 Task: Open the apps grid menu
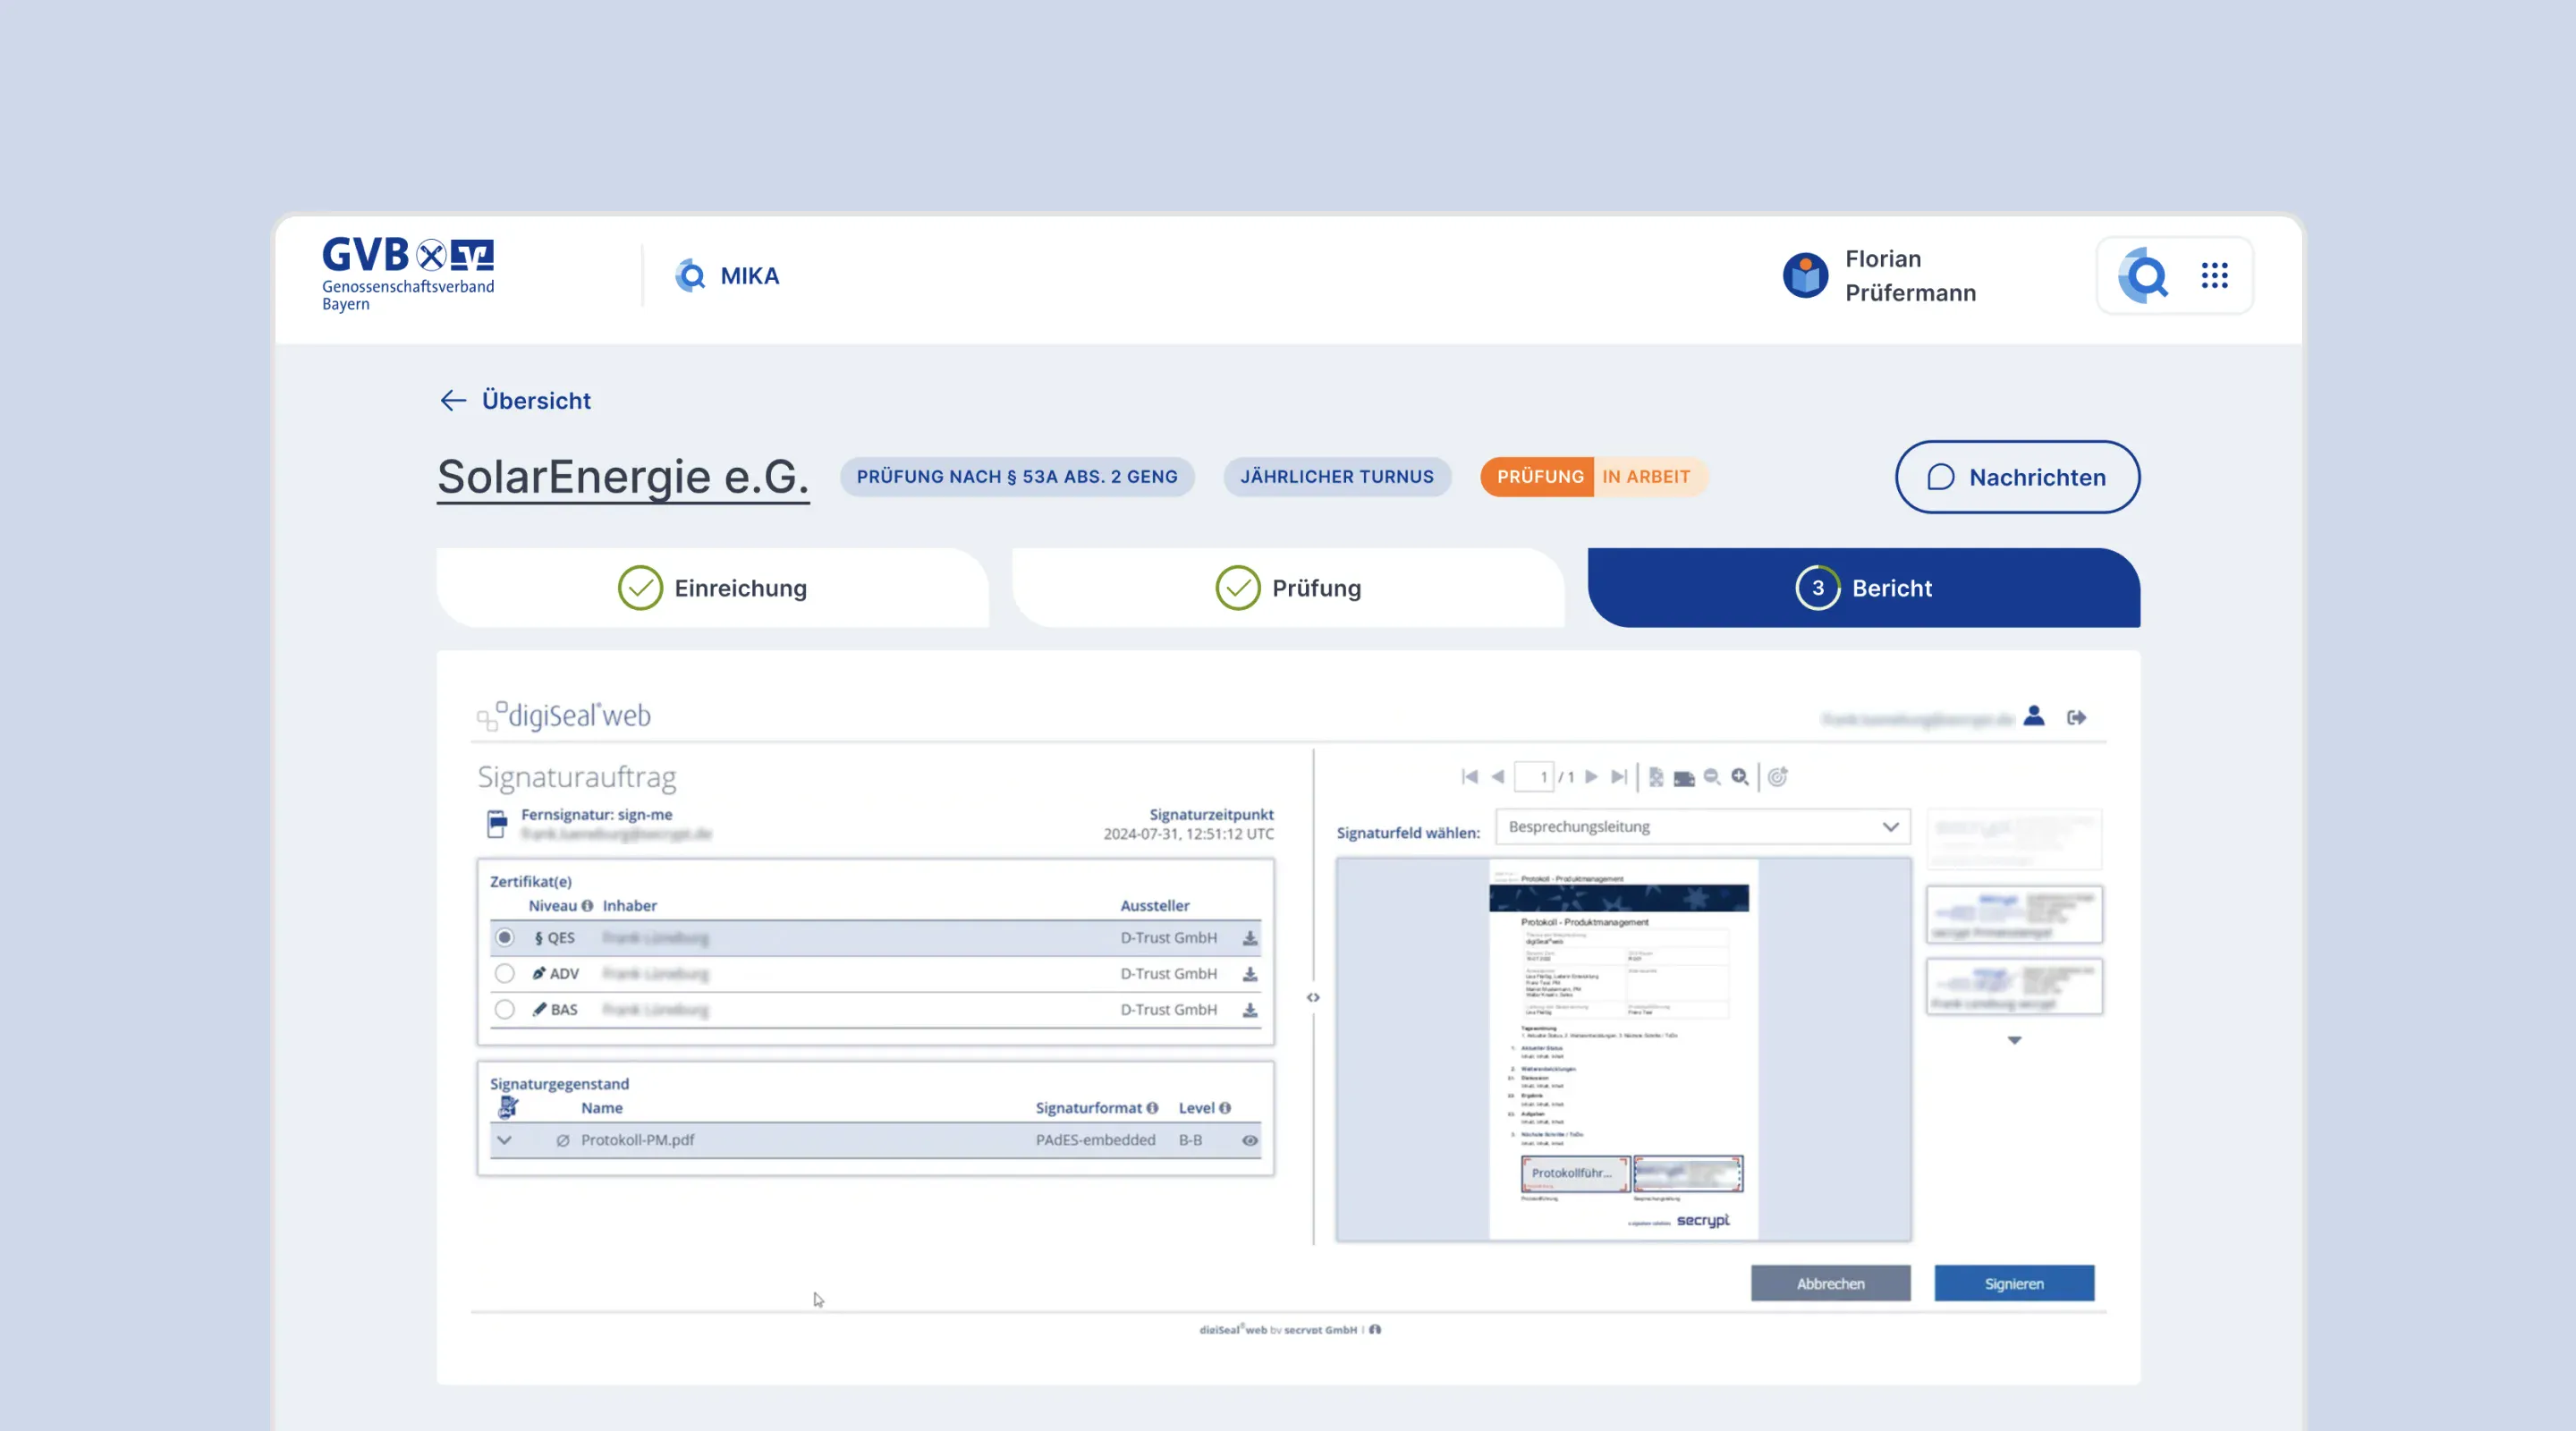(x=2214, y=276)
